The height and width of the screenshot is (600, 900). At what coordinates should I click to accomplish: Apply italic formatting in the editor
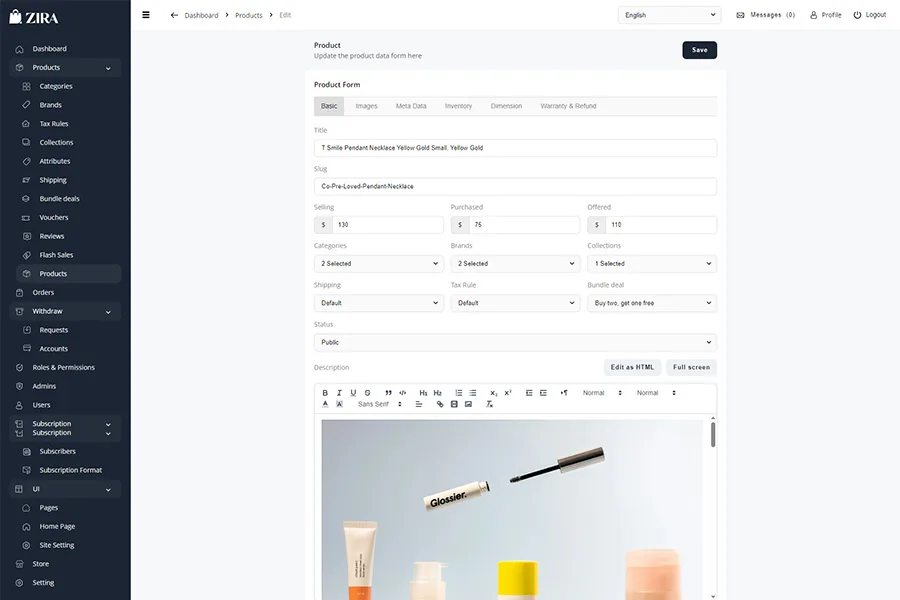pos(339,393)
